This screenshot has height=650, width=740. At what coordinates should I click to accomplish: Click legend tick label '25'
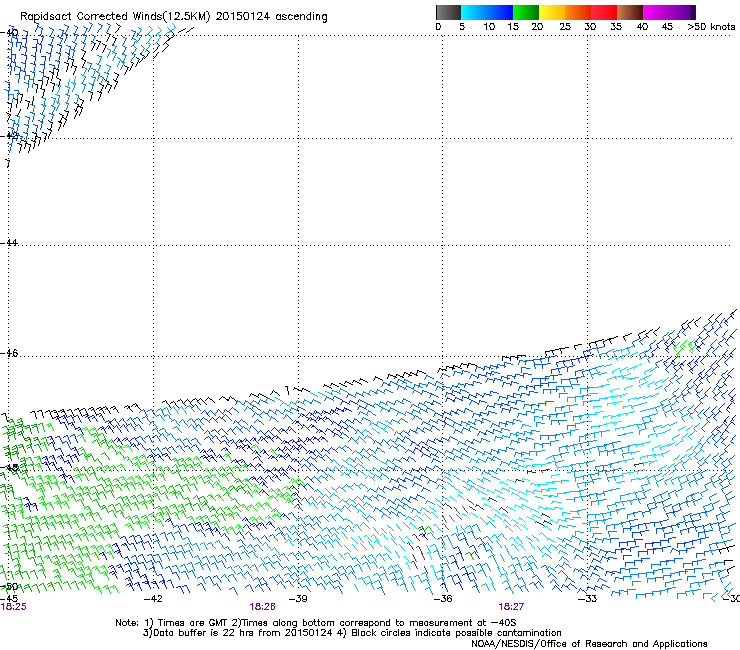click(x=565, y=26)
